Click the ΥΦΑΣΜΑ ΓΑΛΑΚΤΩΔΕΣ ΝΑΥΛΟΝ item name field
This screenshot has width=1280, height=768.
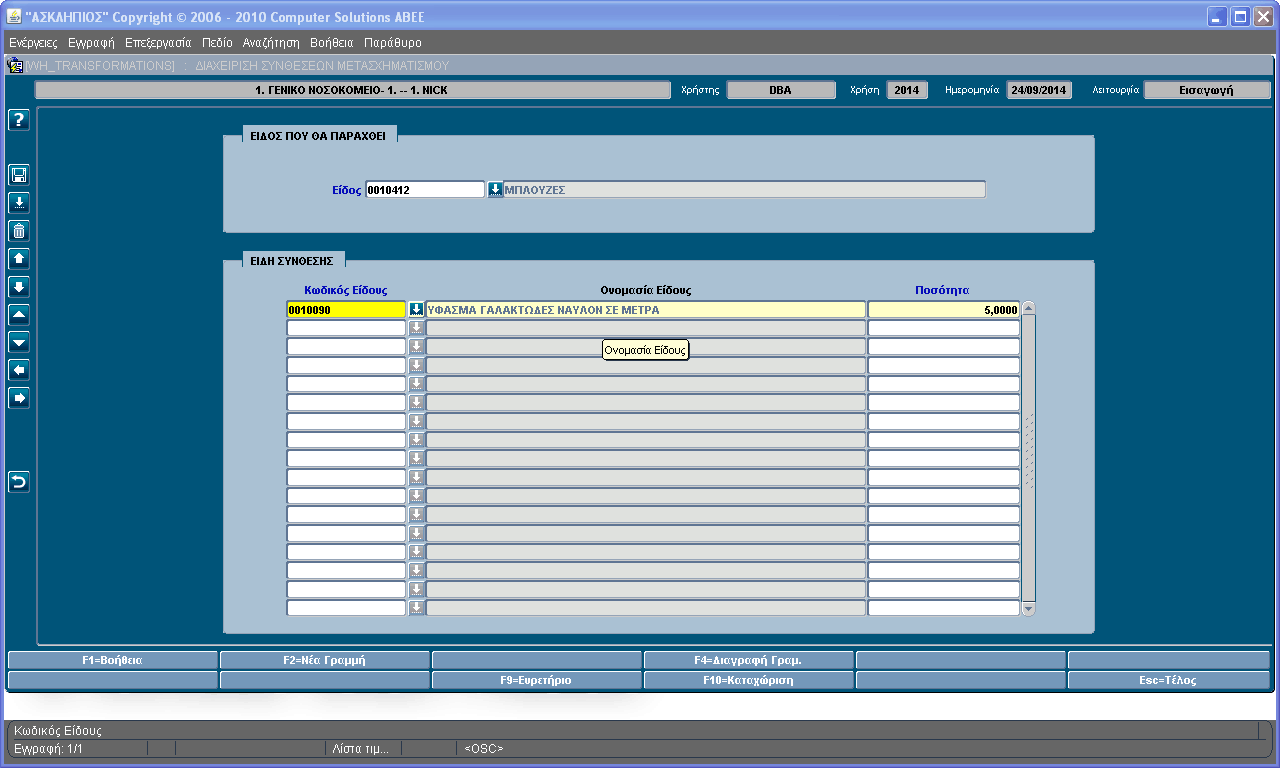tap(645, 310)
